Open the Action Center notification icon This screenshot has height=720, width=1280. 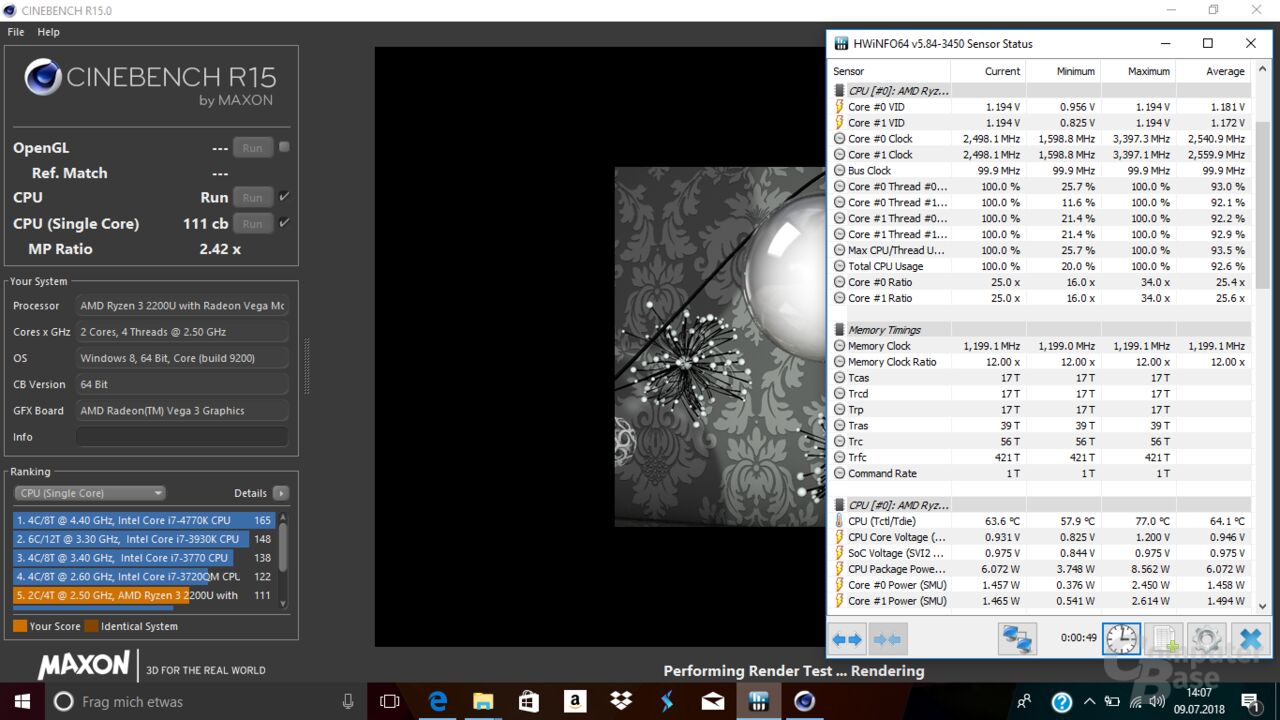(x=1249, y=702)
